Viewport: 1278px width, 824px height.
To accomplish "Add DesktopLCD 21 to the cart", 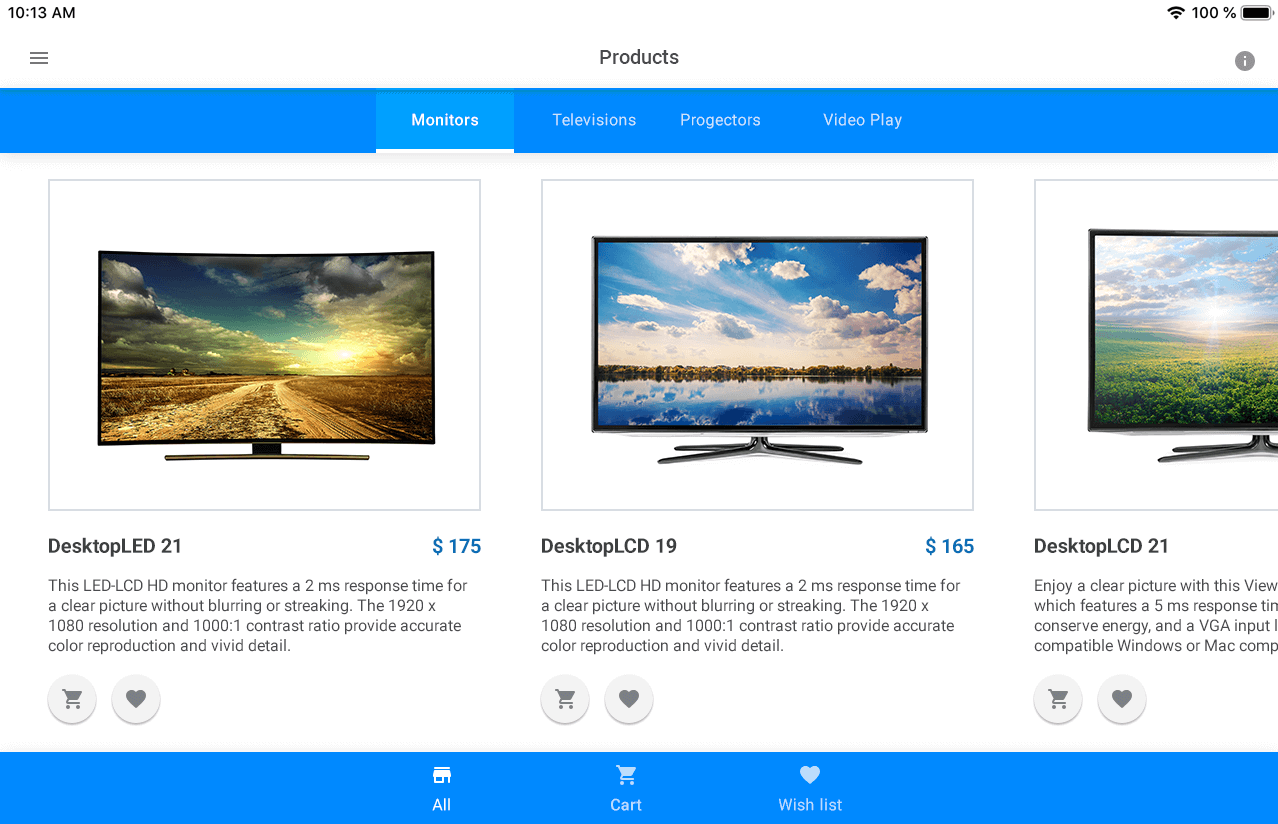I will [x=1057, y=699].
